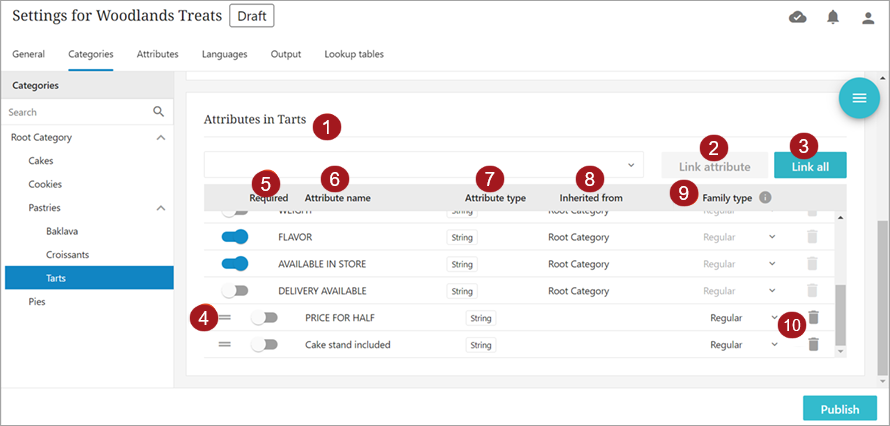Click the Publish button
The image size is (890, 426).
tap(839, 409)
